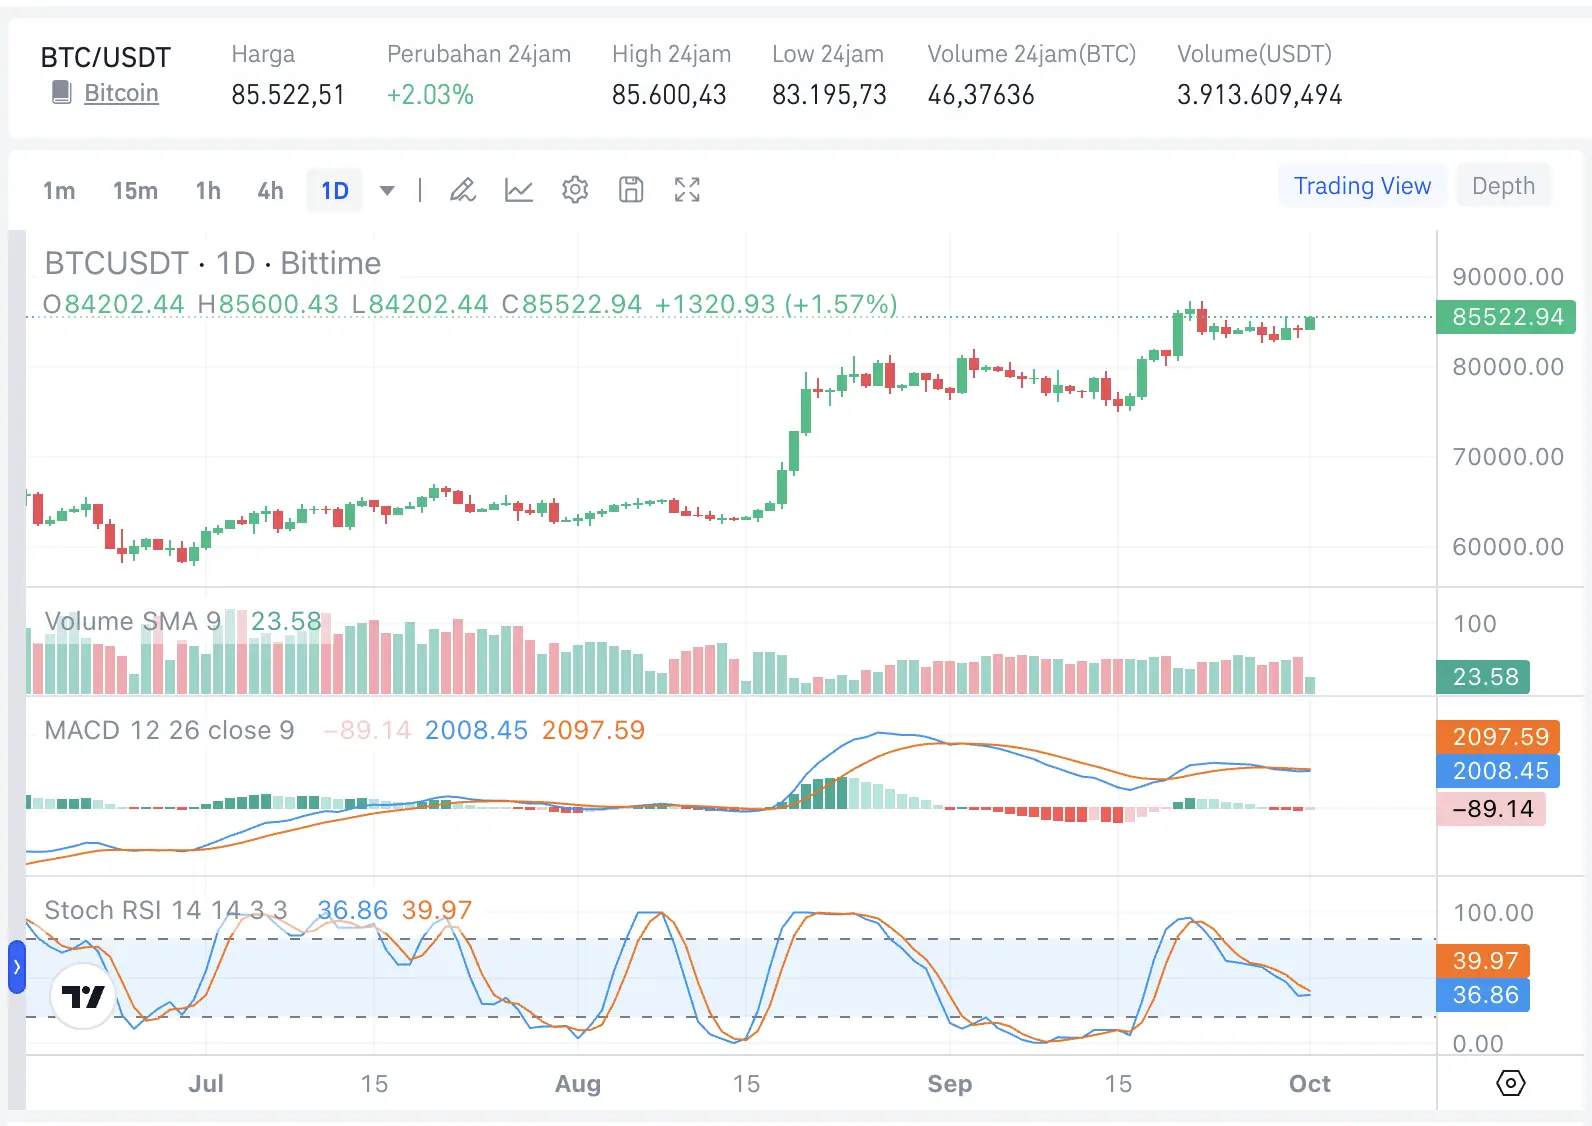
Task: Click the blue MACD tag 2008.45
Action: (x=1499, y=771)
